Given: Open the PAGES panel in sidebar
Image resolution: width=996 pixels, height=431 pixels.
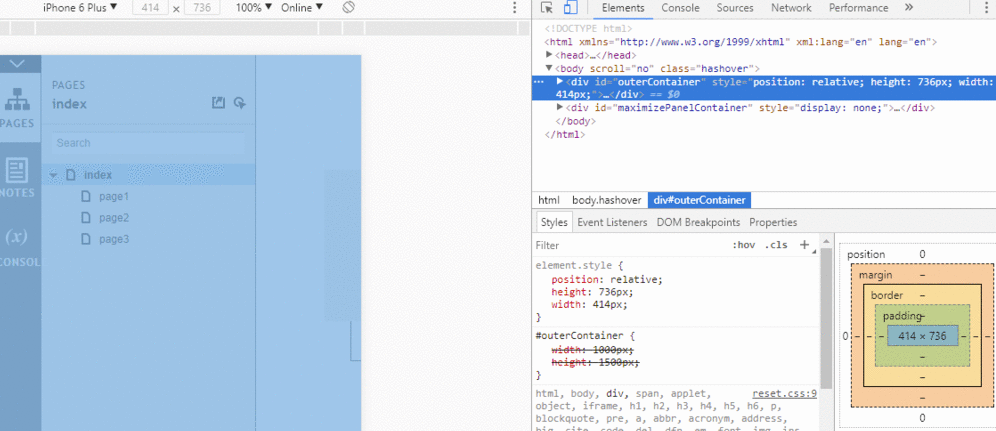Looking at the screenshot, I should coord(17,108).
